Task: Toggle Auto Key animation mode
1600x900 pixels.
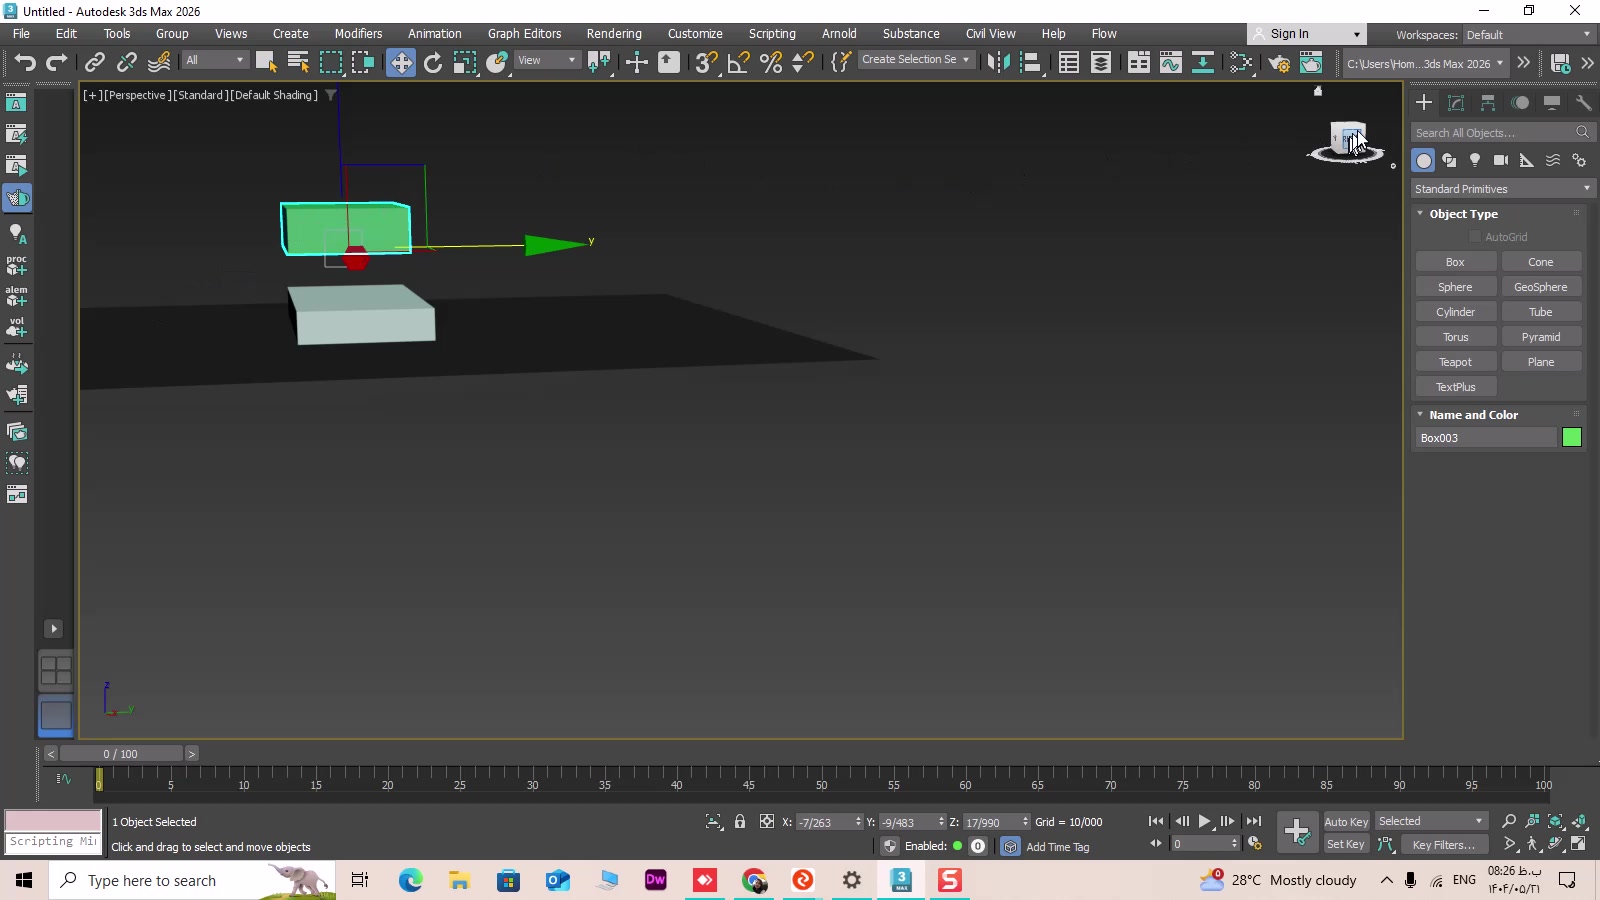Action: click(x=1346, y=822)
